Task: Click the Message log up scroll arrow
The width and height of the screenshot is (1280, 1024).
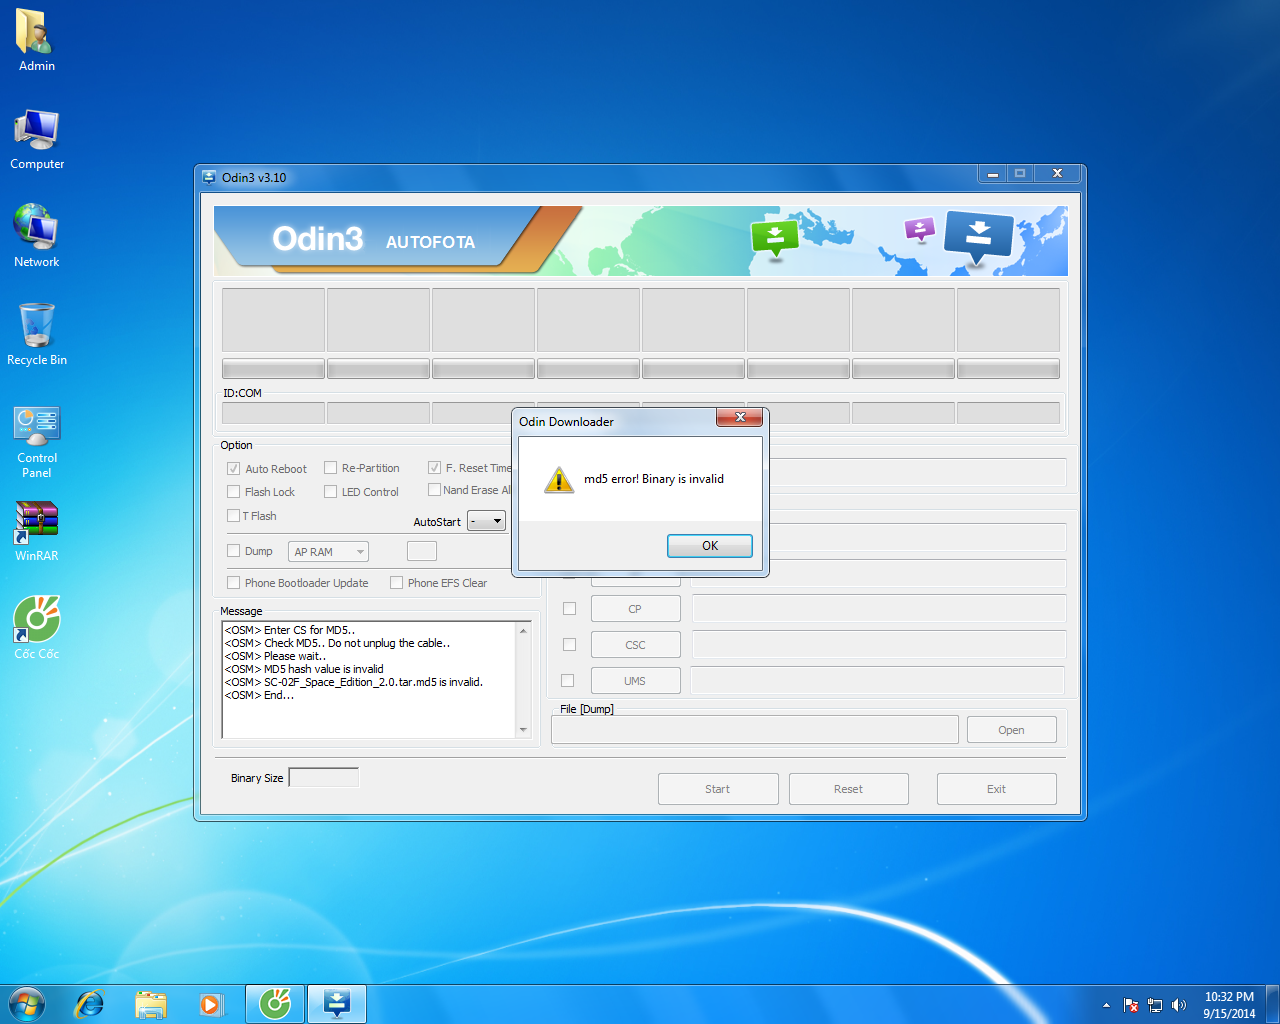Action: coord(523,630)
